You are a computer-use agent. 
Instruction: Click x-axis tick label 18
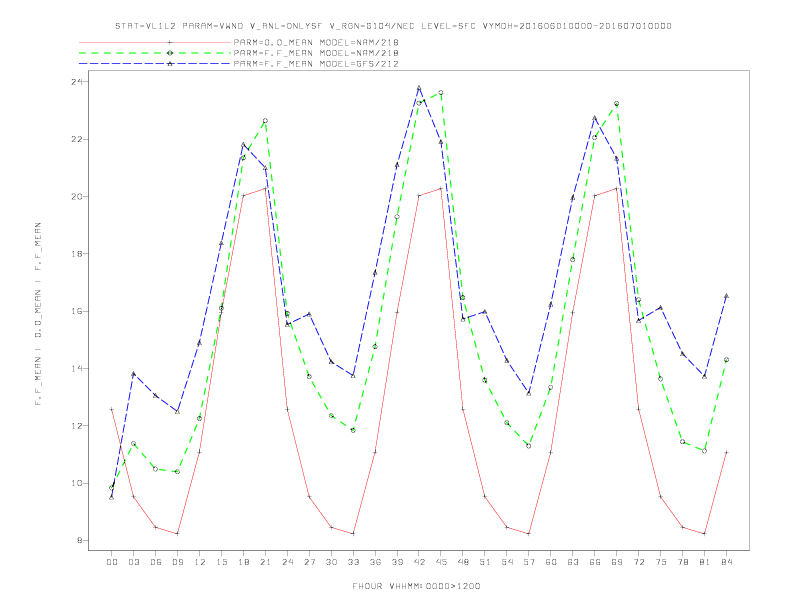coord(243,562)
